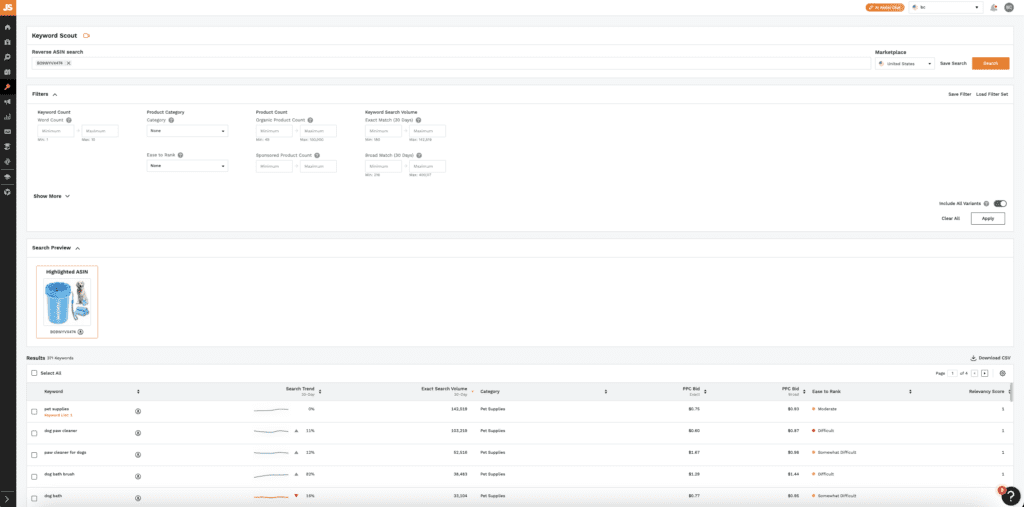
Task: Check the Select All checkbox
Action: [x=34, y=373]
